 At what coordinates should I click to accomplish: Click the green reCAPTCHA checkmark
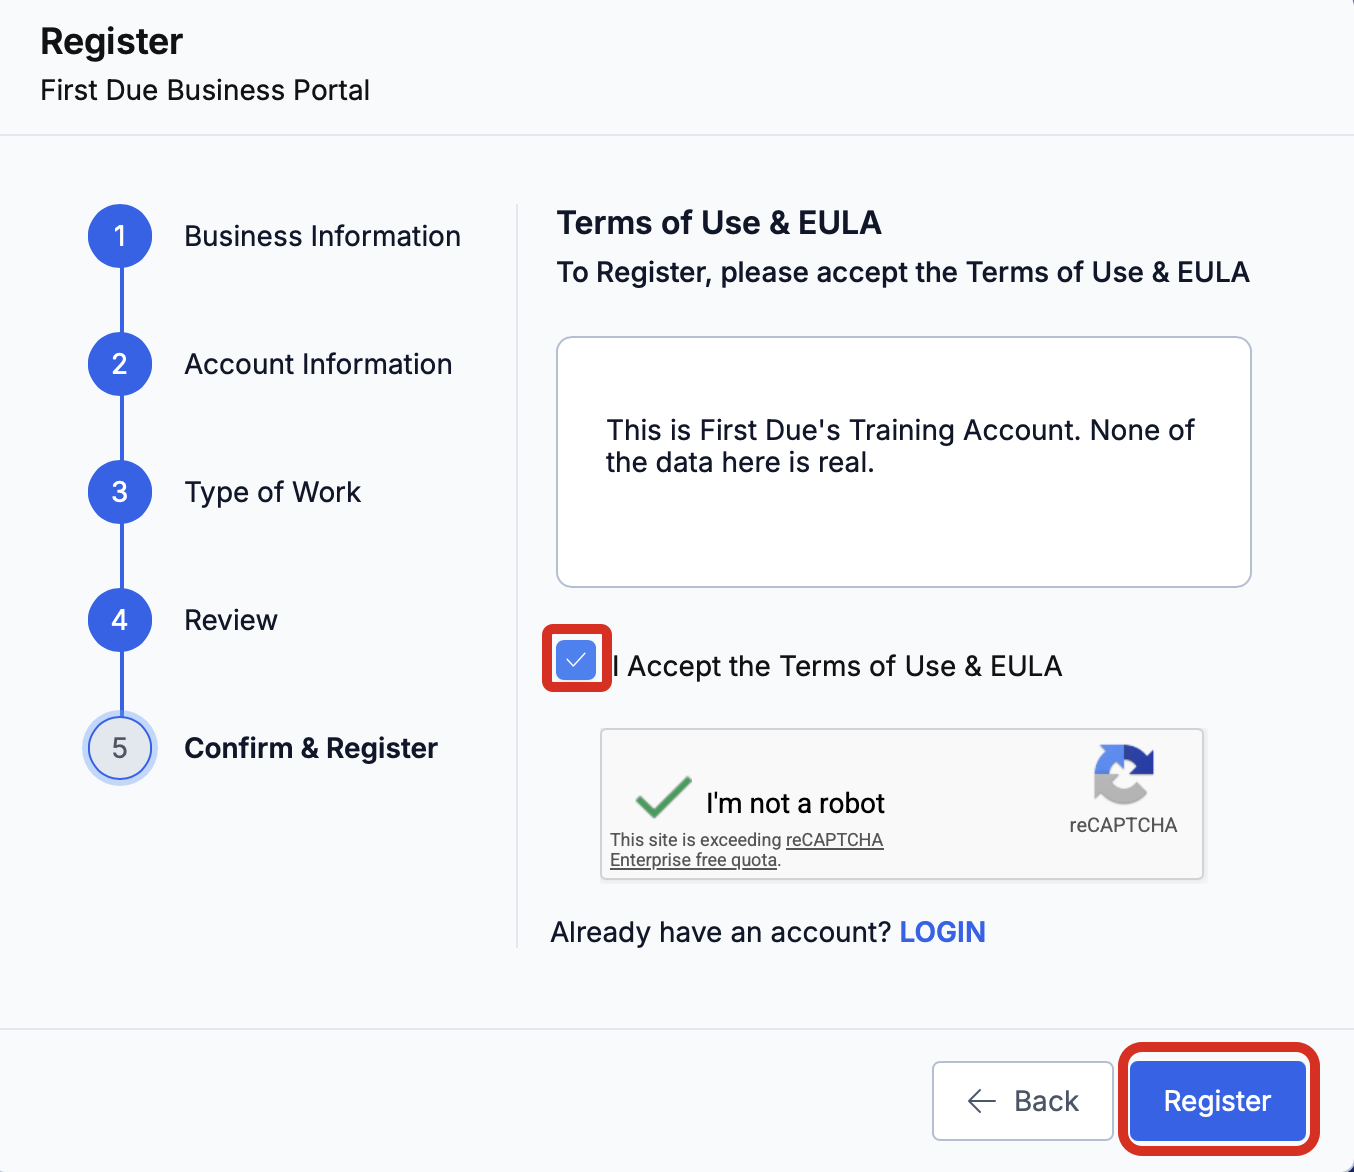[x=663, y=797]
